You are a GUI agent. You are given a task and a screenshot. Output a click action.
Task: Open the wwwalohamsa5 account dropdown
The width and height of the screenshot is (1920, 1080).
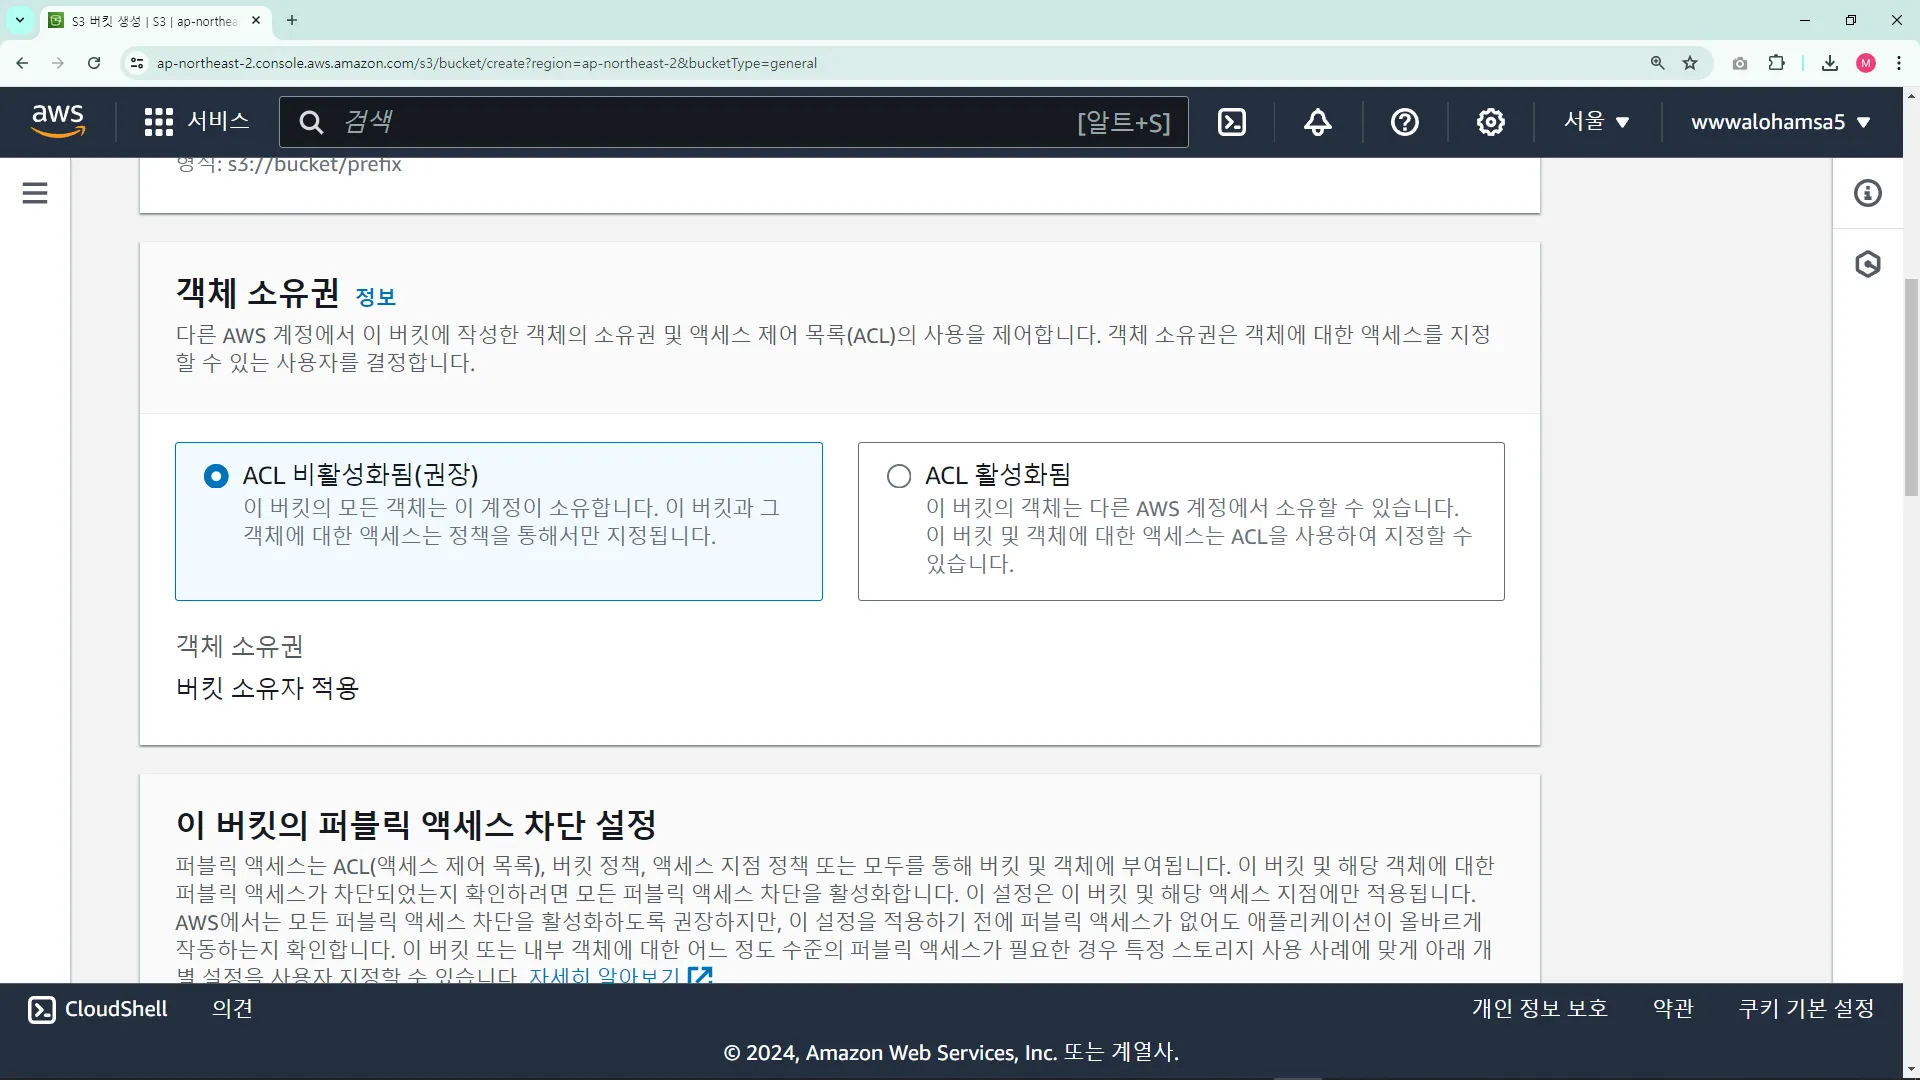tap(1780, 122)
